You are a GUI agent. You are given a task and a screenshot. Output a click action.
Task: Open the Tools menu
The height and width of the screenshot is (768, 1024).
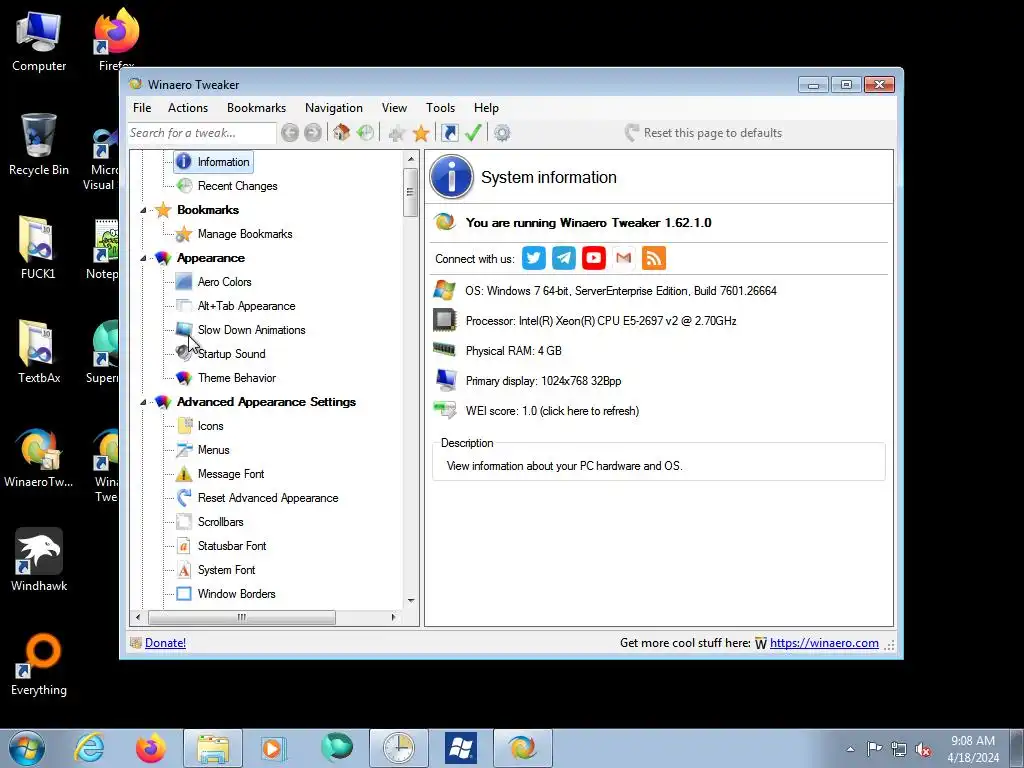[440, 108]
